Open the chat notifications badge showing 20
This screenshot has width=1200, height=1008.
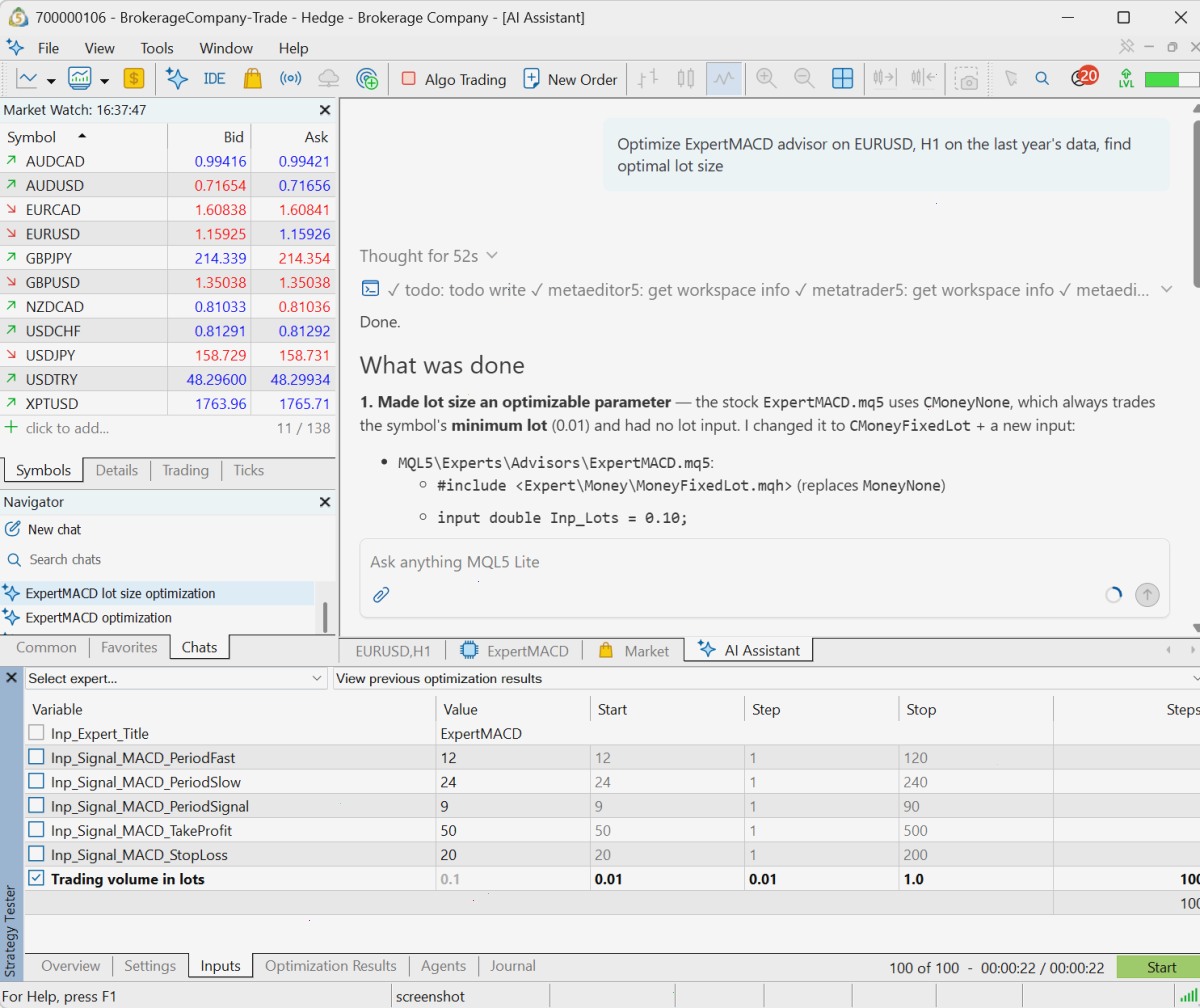coord(1084,78)
